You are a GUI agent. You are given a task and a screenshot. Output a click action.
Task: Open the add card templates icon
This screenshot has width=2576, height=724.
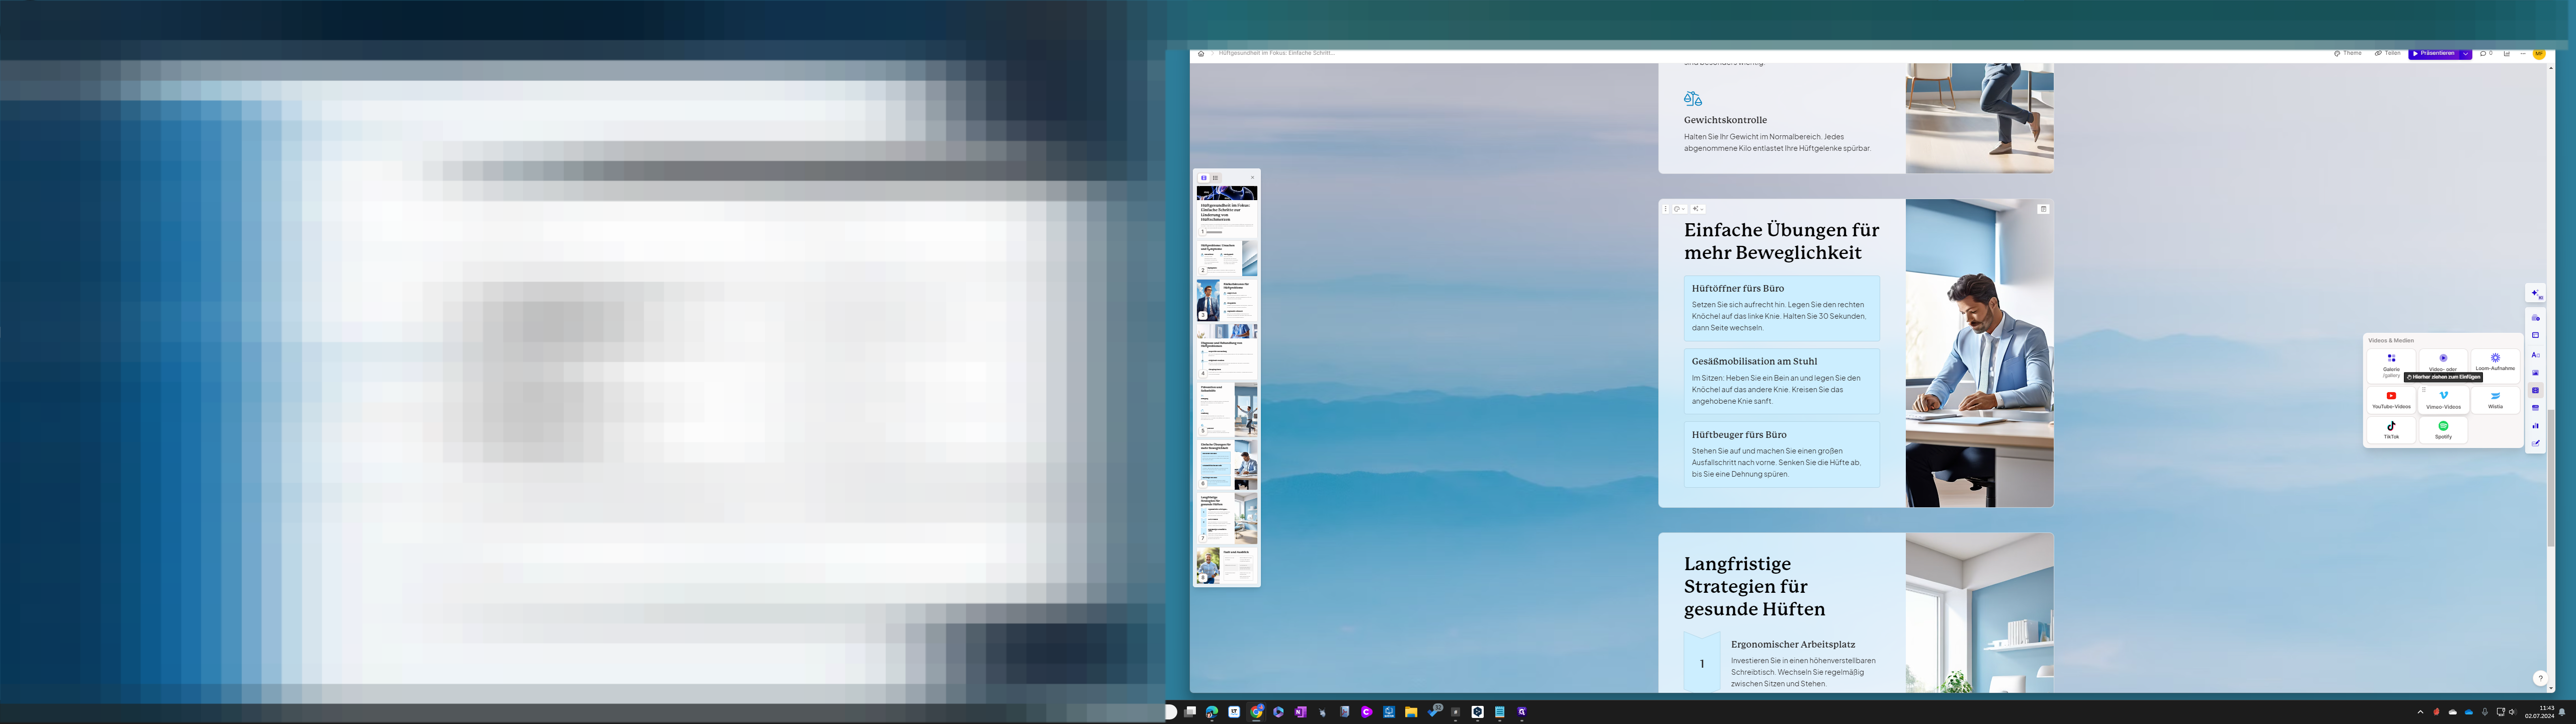click(x=2535, y=318)
